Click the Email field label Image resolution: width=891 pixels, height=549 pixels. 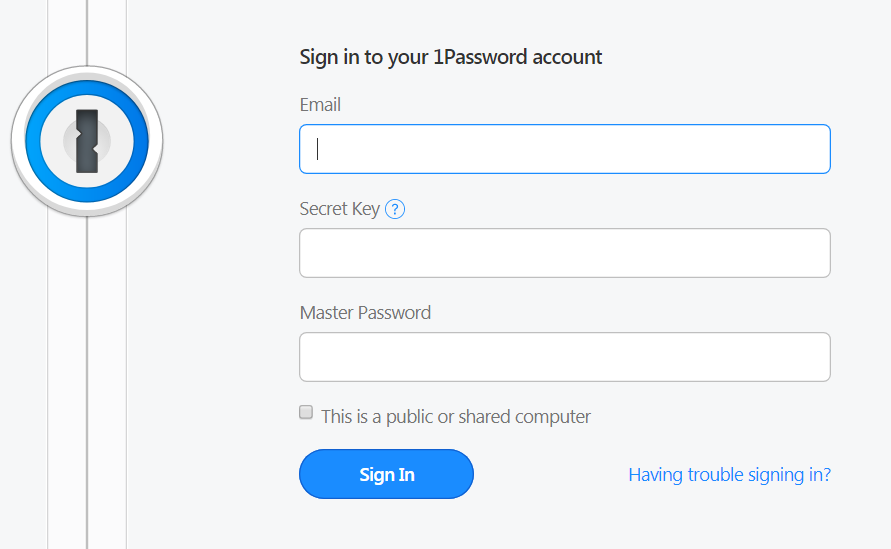(320, 105)
